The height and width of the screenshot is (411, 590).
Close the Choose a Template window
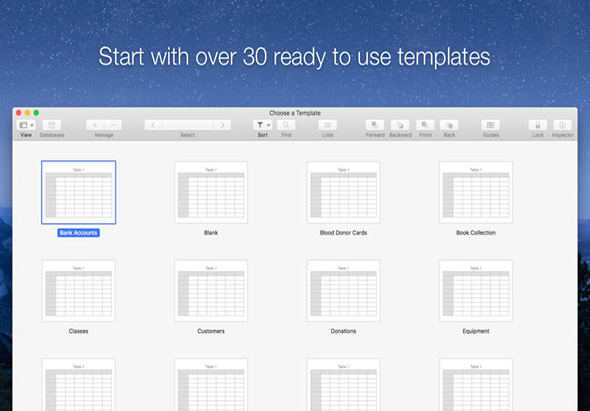click(18, 113)
